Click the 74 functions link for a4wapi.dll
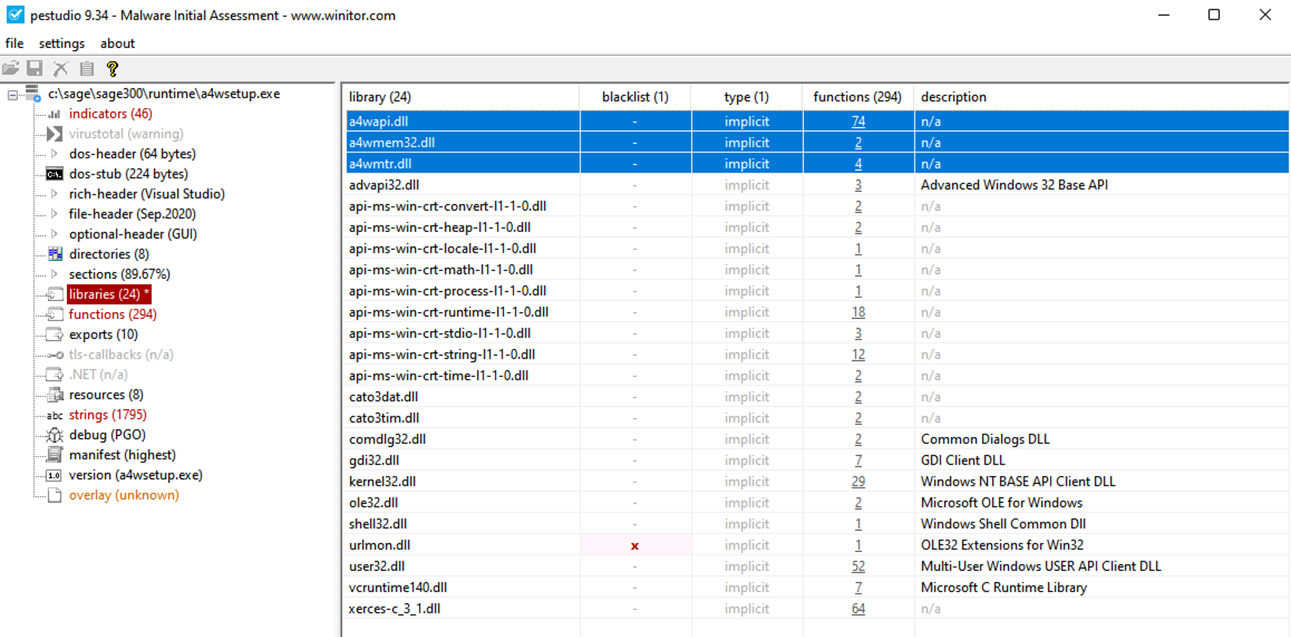Image resolution: width=1291 pixels, height=637 pixels. (x=858, y=122)
